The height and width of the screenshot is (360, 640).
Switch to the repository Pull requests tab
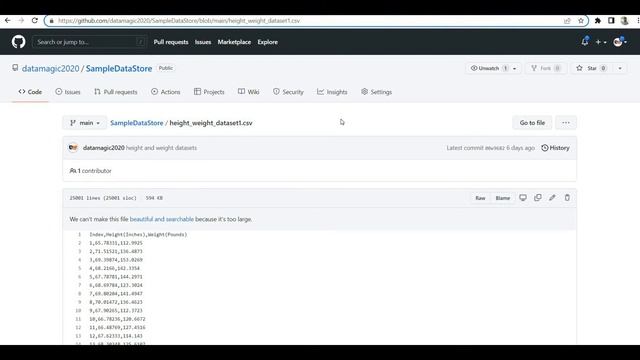[x=116, y=92]
